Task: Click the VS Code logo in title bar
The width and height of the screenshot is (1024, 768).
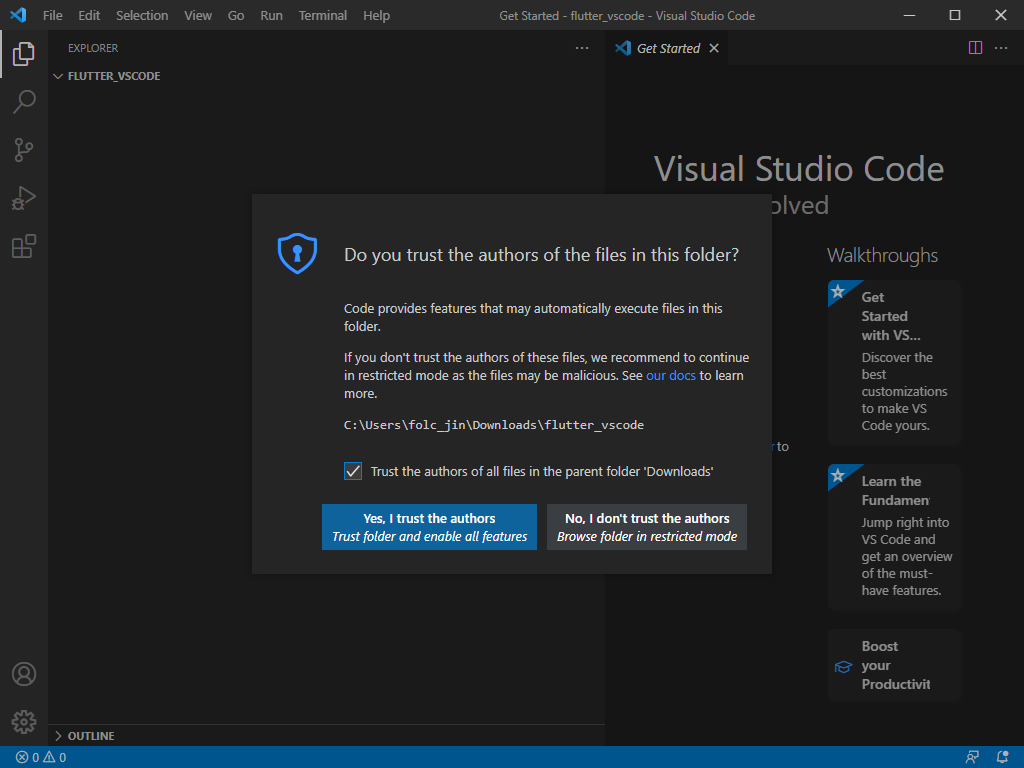Action: [18, 14]
